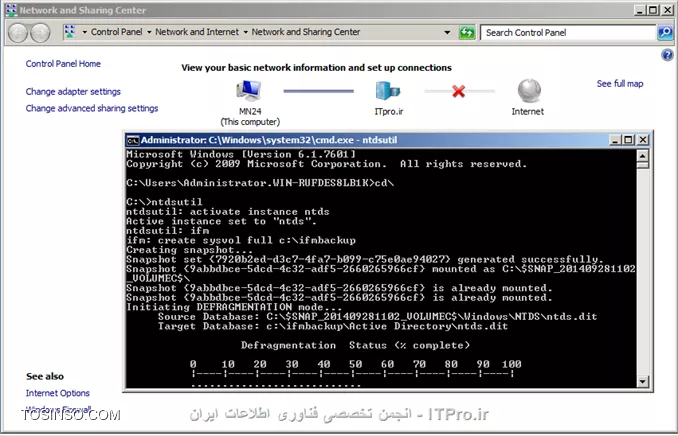Click 'Defragmentation Status (% complete)' text
678x436 pixels.
[x=355, y=345]
